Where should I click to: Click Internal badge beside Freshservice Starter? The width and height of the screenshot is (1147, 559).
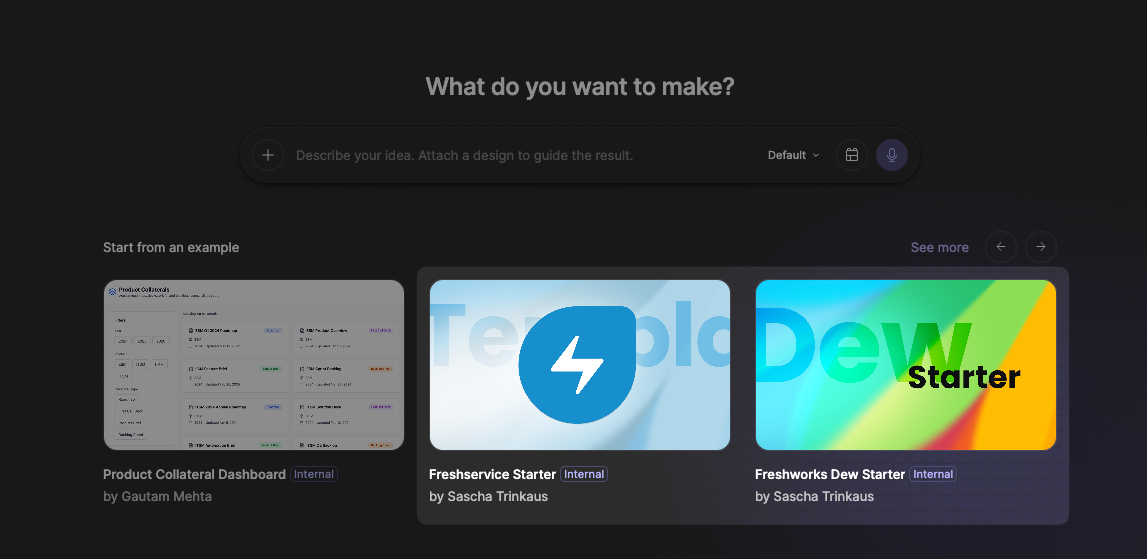[584, 474]
